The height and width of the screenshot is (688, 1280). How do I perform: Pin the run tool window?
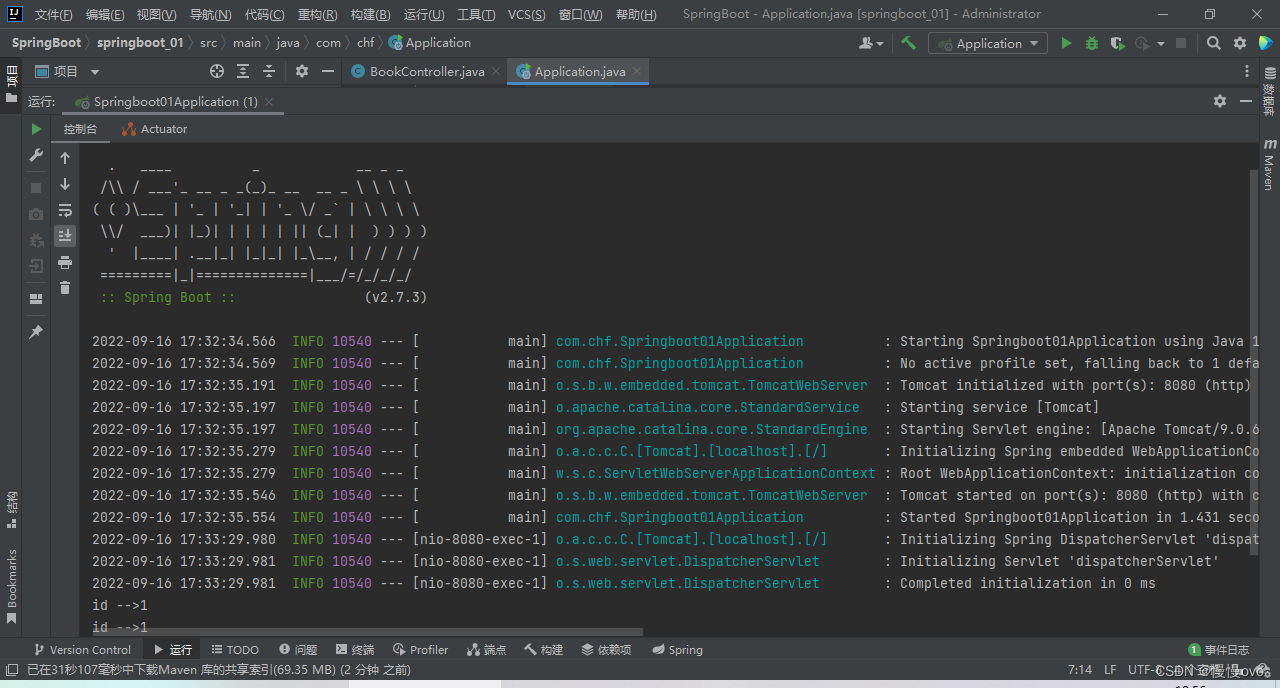pyautogui.click(x=36, y=331)
